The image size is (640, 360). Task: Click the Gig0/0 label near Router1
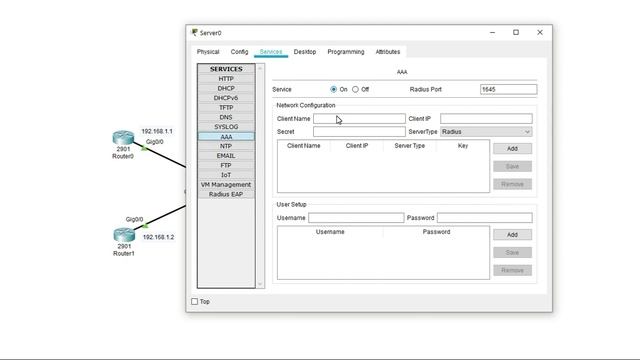point(135,220)
